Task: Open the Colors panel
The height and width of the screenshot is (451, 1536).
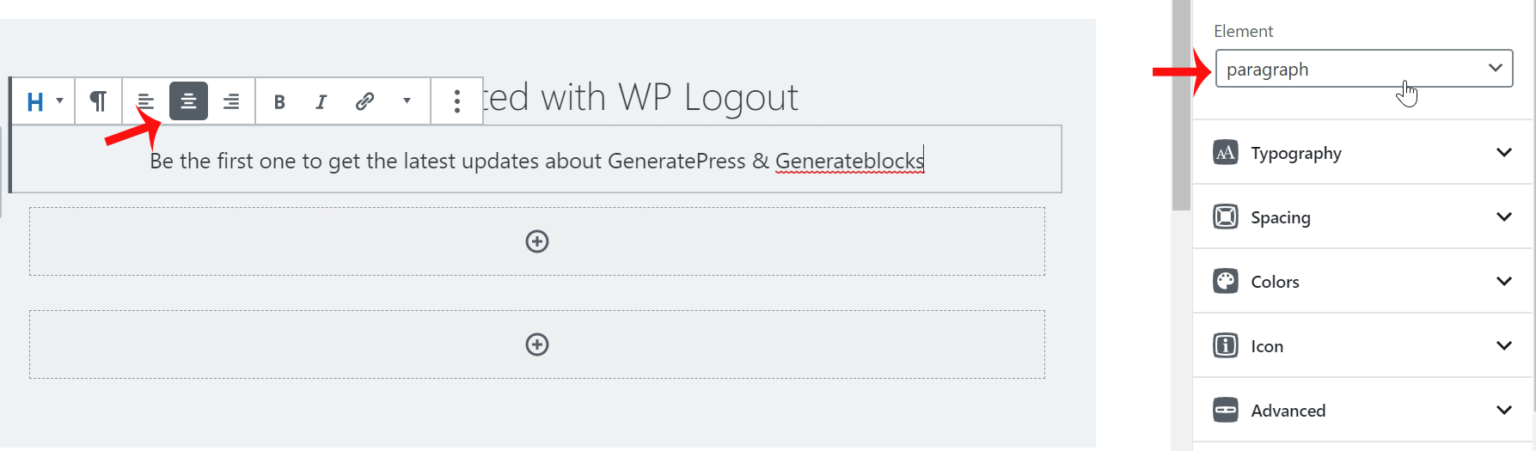Action: point(1363,282)
